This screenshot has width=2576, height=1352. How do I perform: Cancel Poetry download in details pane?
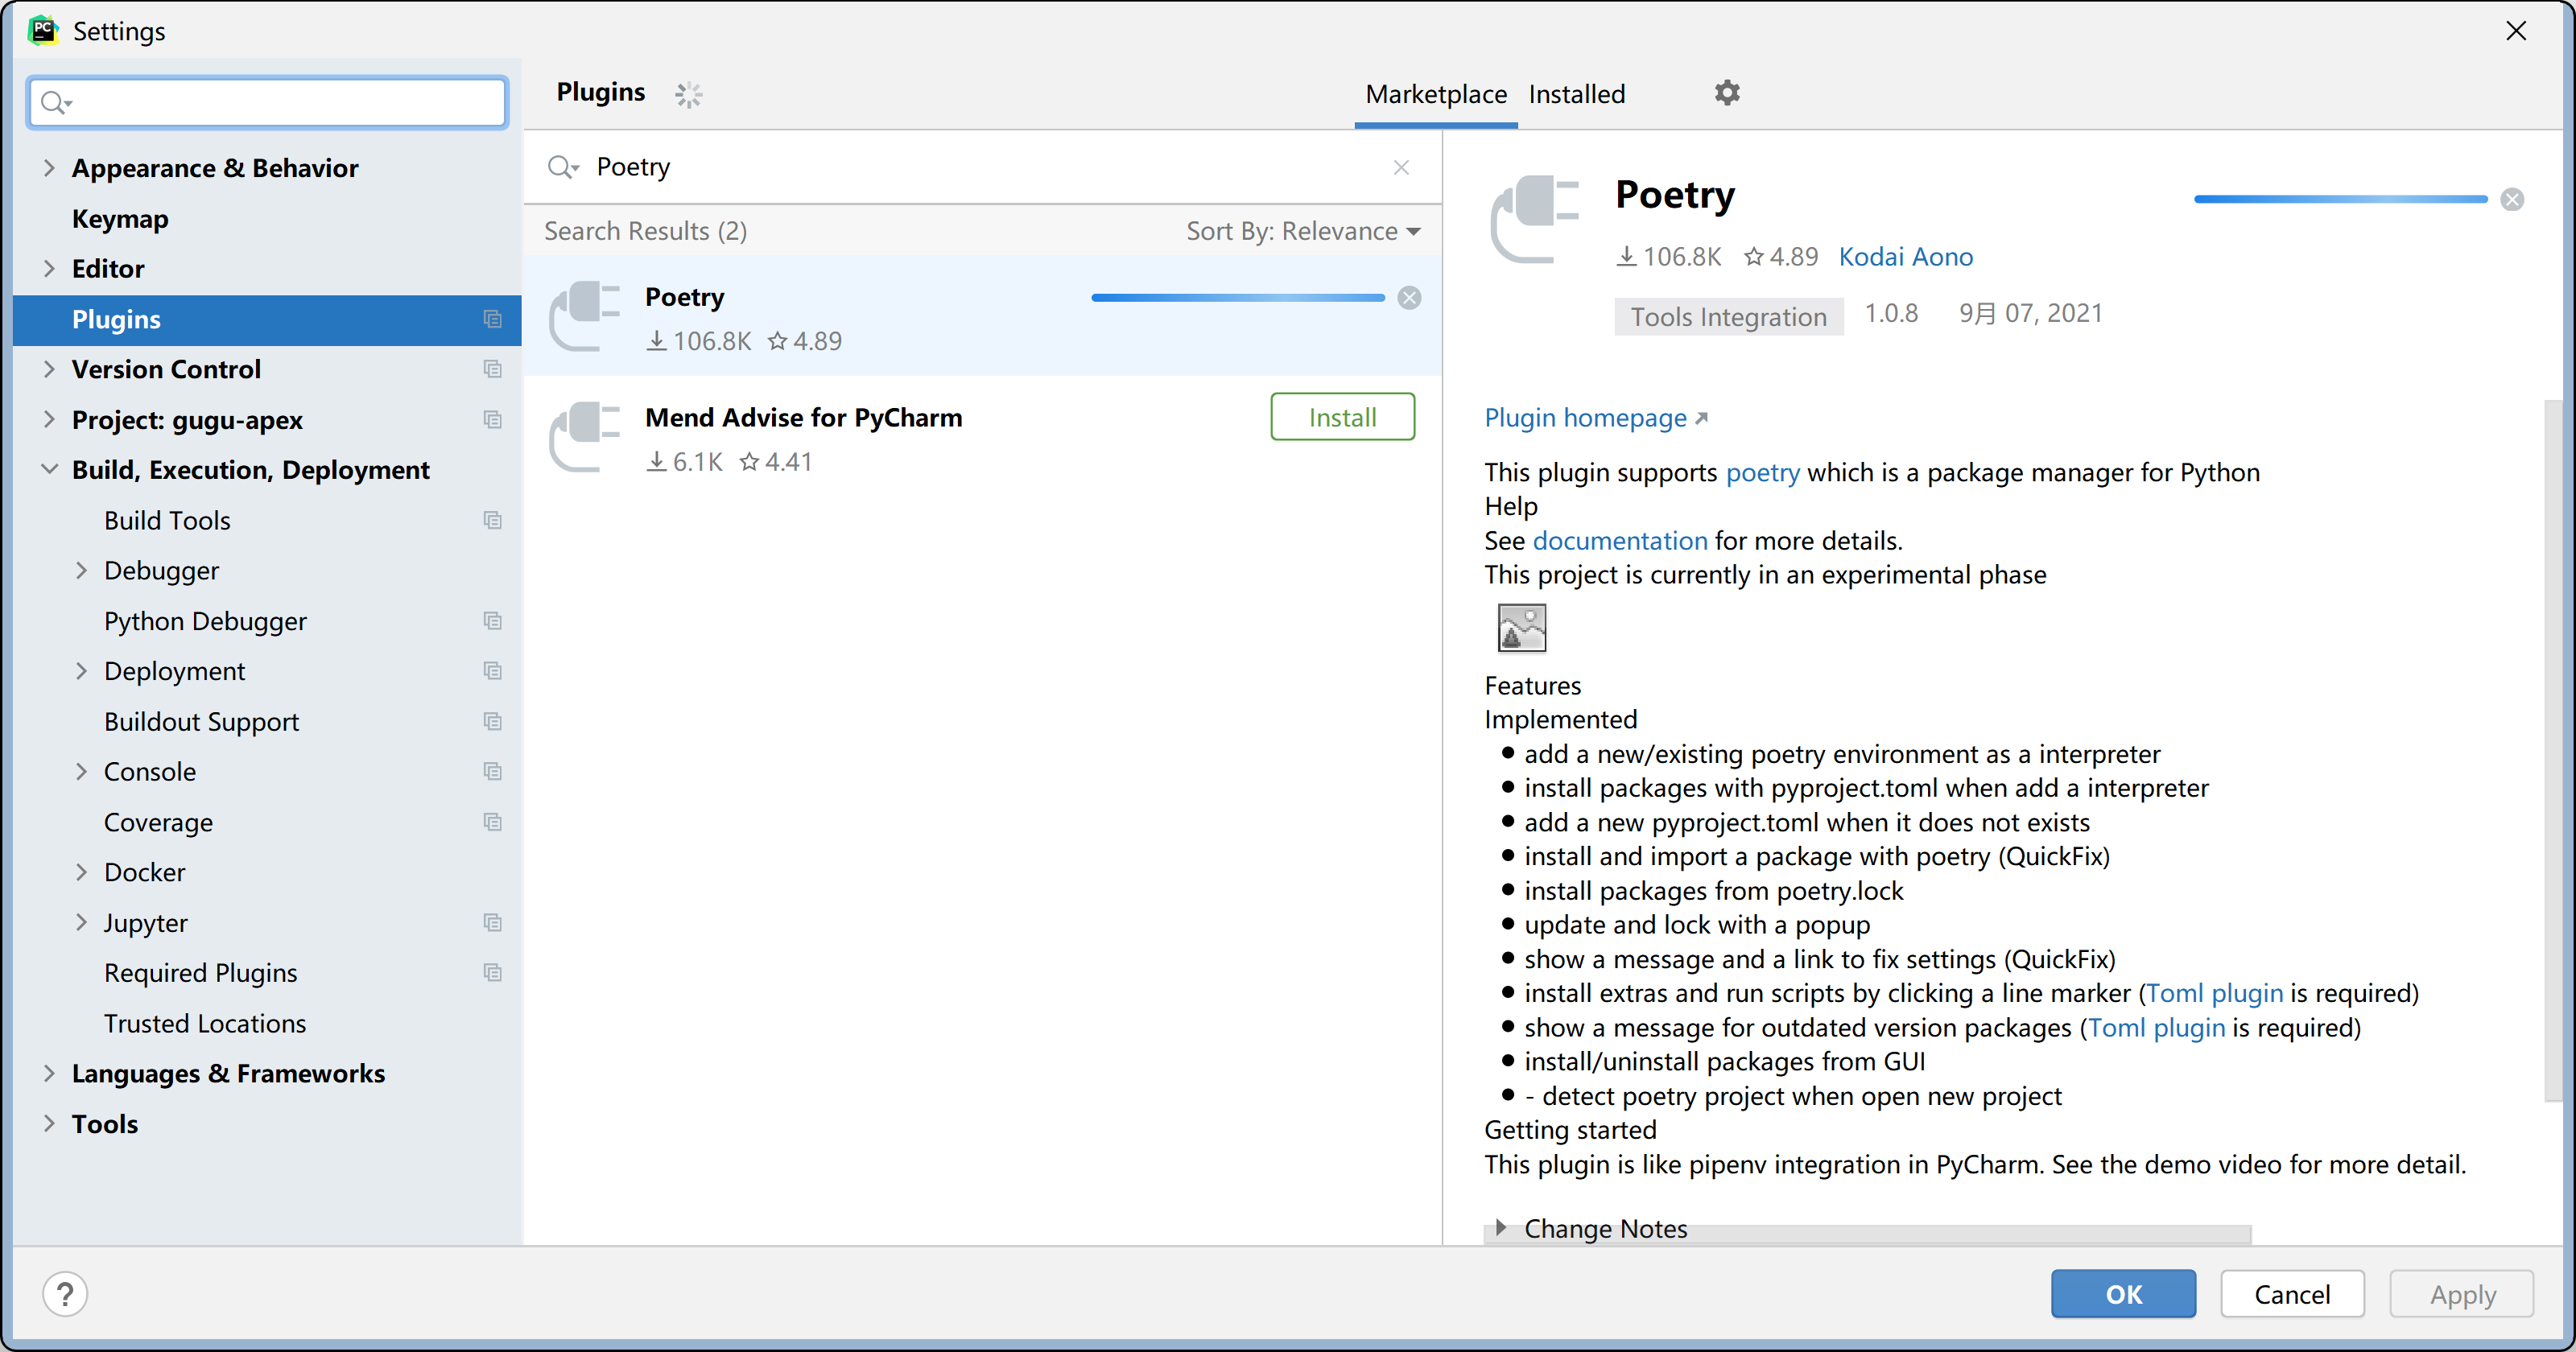click(x=2511, y=199)
